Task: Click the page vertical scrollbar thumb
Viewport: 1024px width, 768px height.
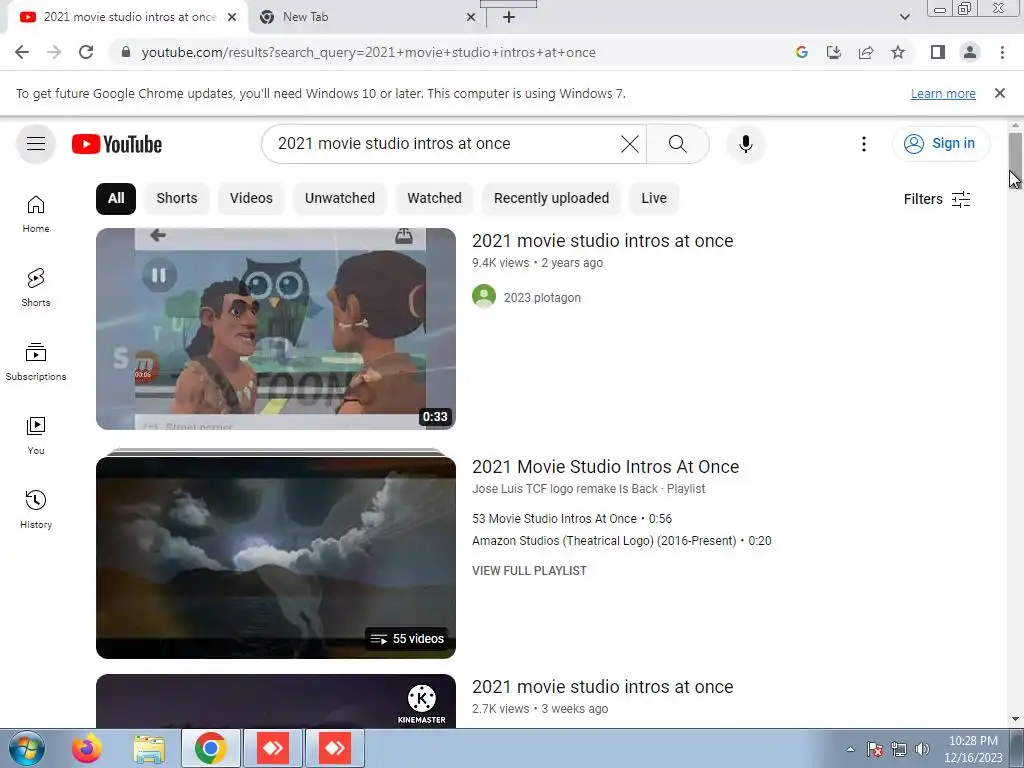Action: tap(1015, 161)
